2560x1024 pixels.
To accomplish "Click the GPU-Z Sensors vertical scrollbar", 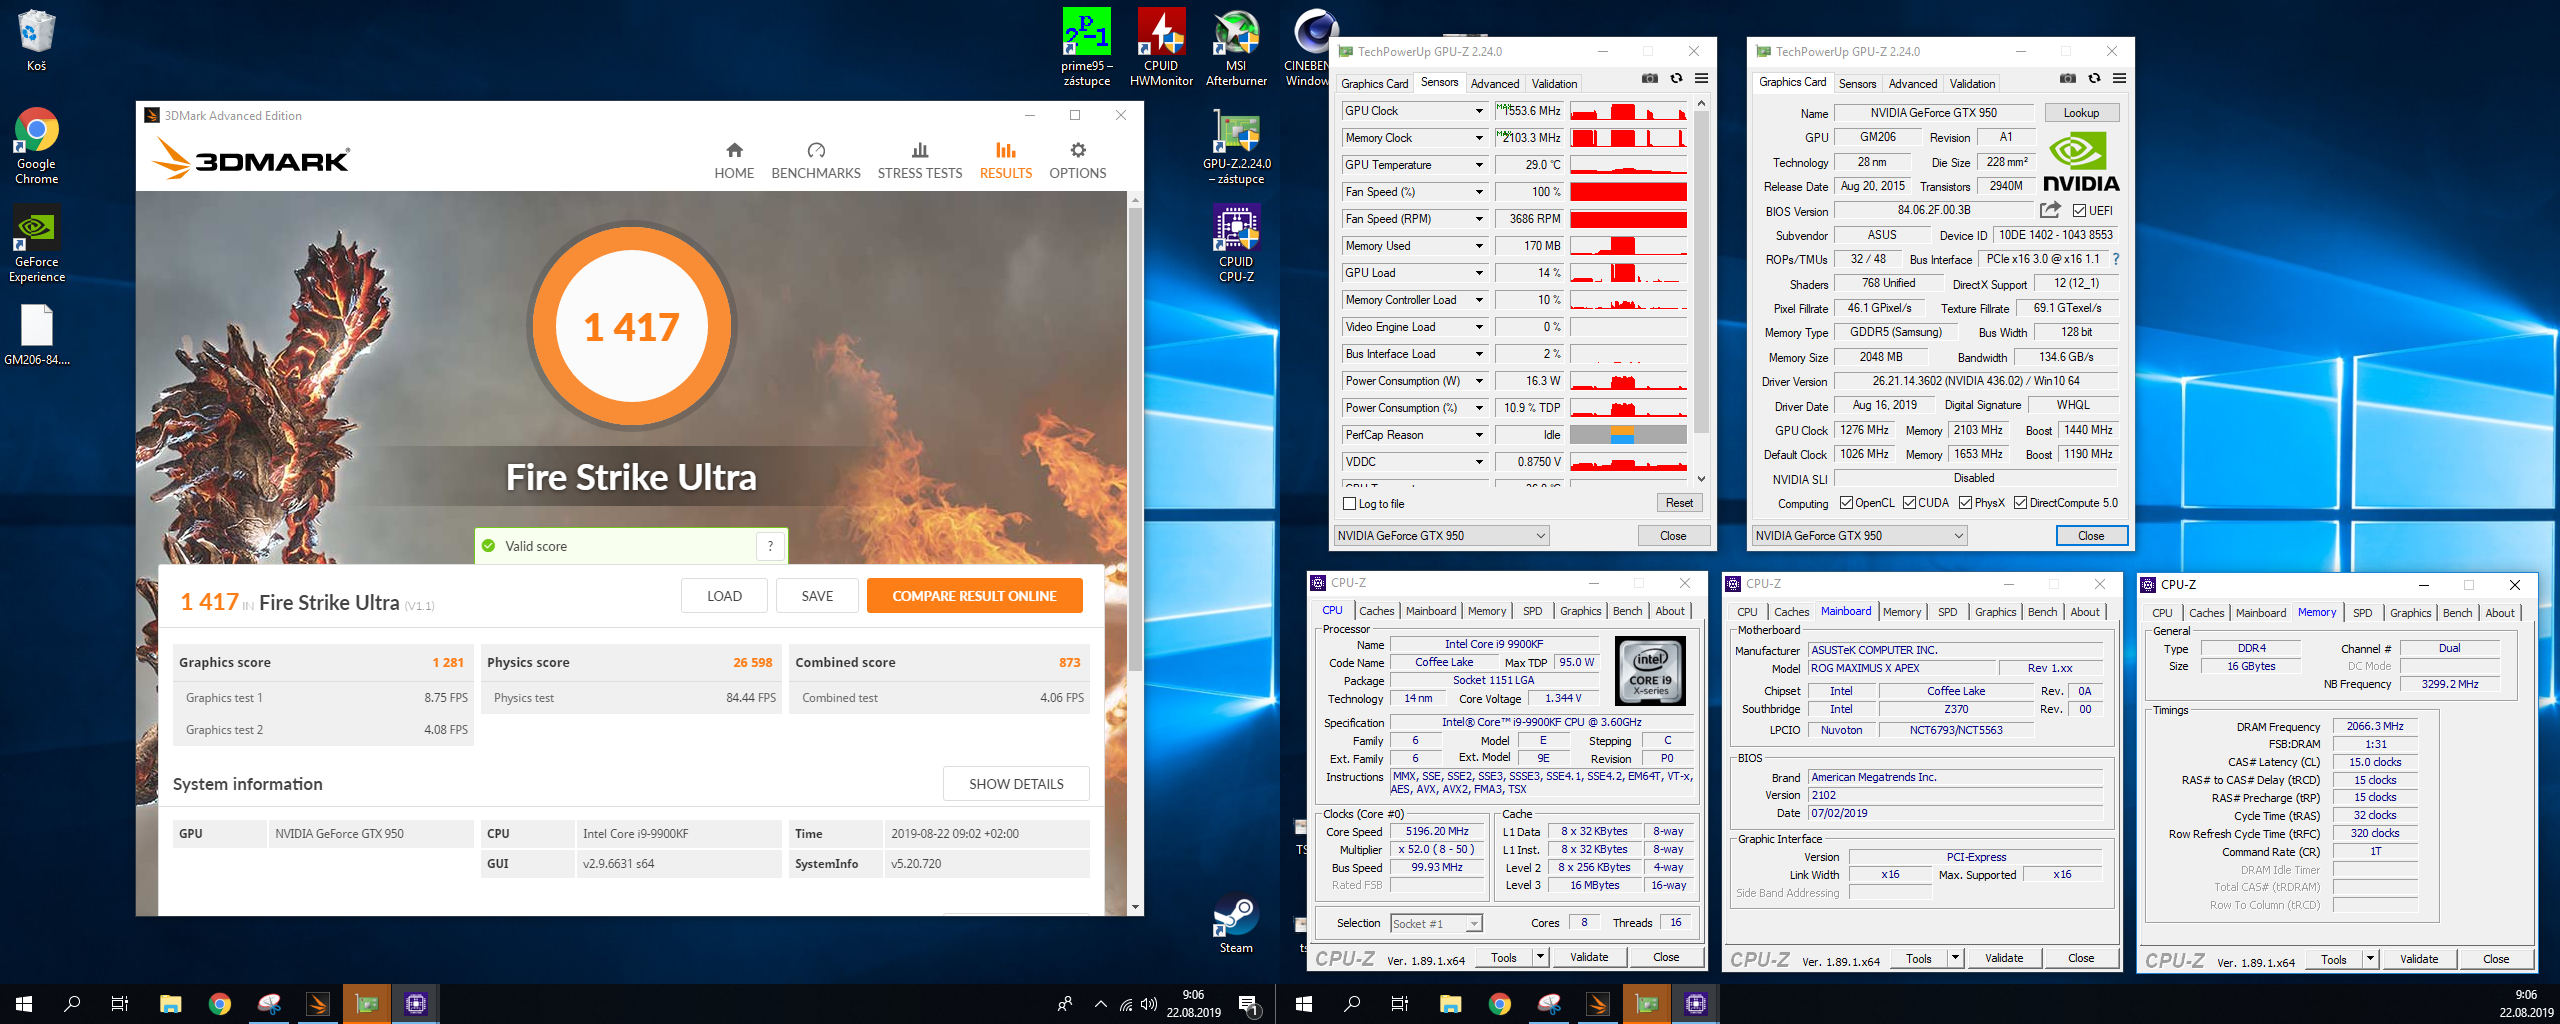I will 1701,270.
